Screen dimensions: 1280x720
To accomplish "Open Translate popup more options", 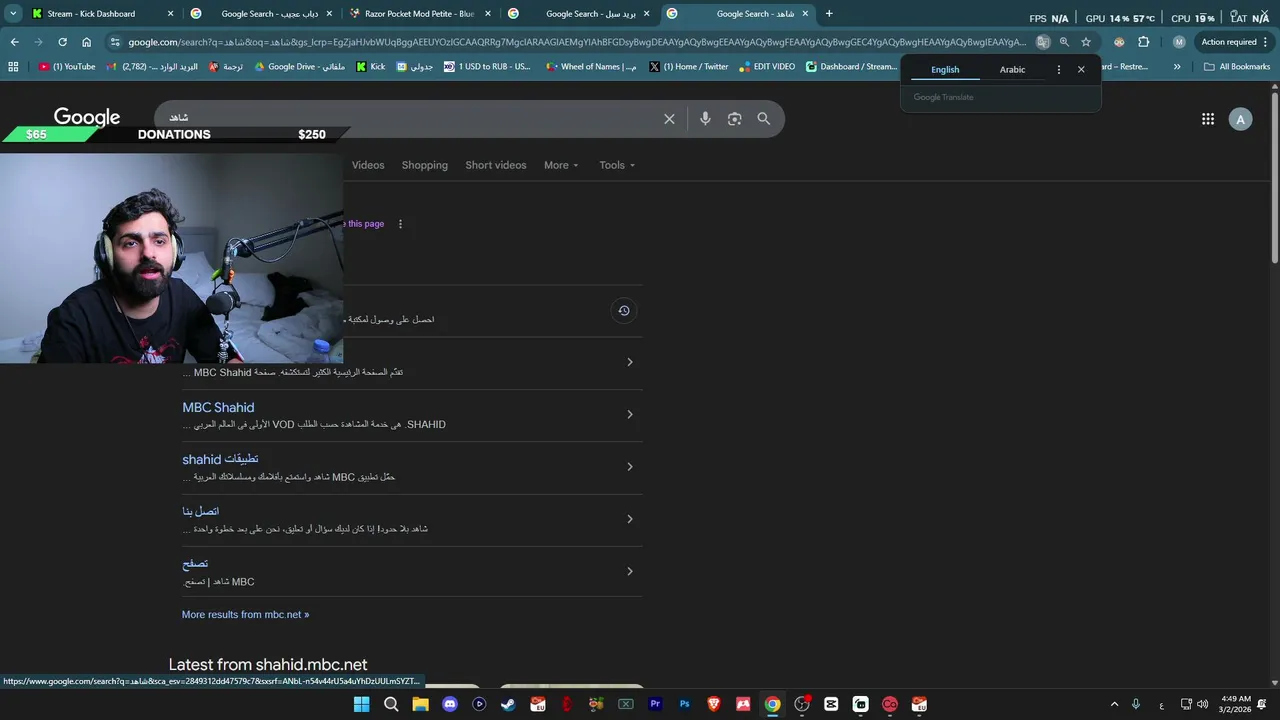I will pyautogui.click(x=1058, y=70).
